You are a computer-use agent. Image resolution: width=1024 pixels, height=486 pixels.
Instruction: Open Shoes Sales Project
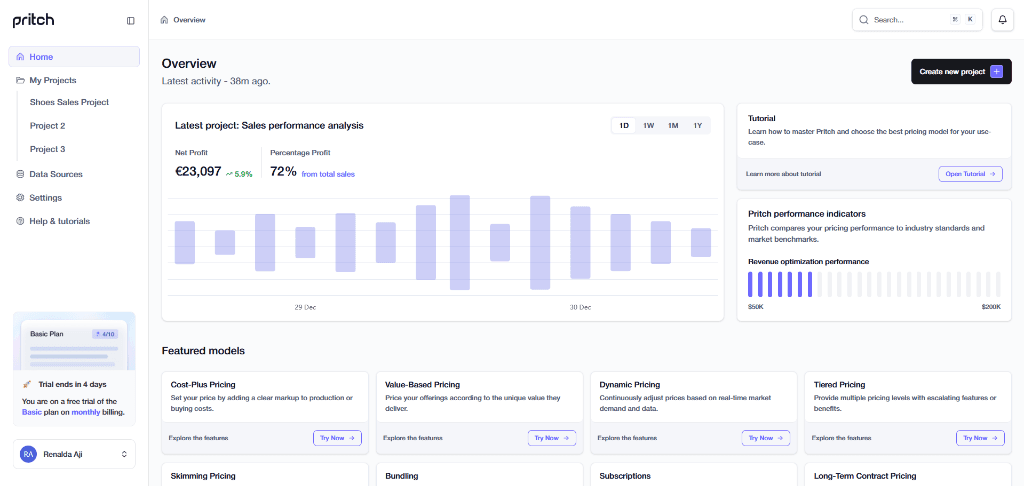tap(69, 103)
